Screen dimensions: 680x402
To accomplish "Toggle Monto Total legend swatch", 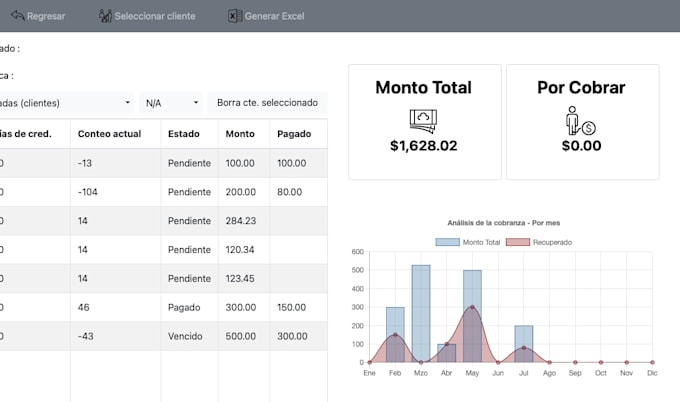I will click(448, 242).
